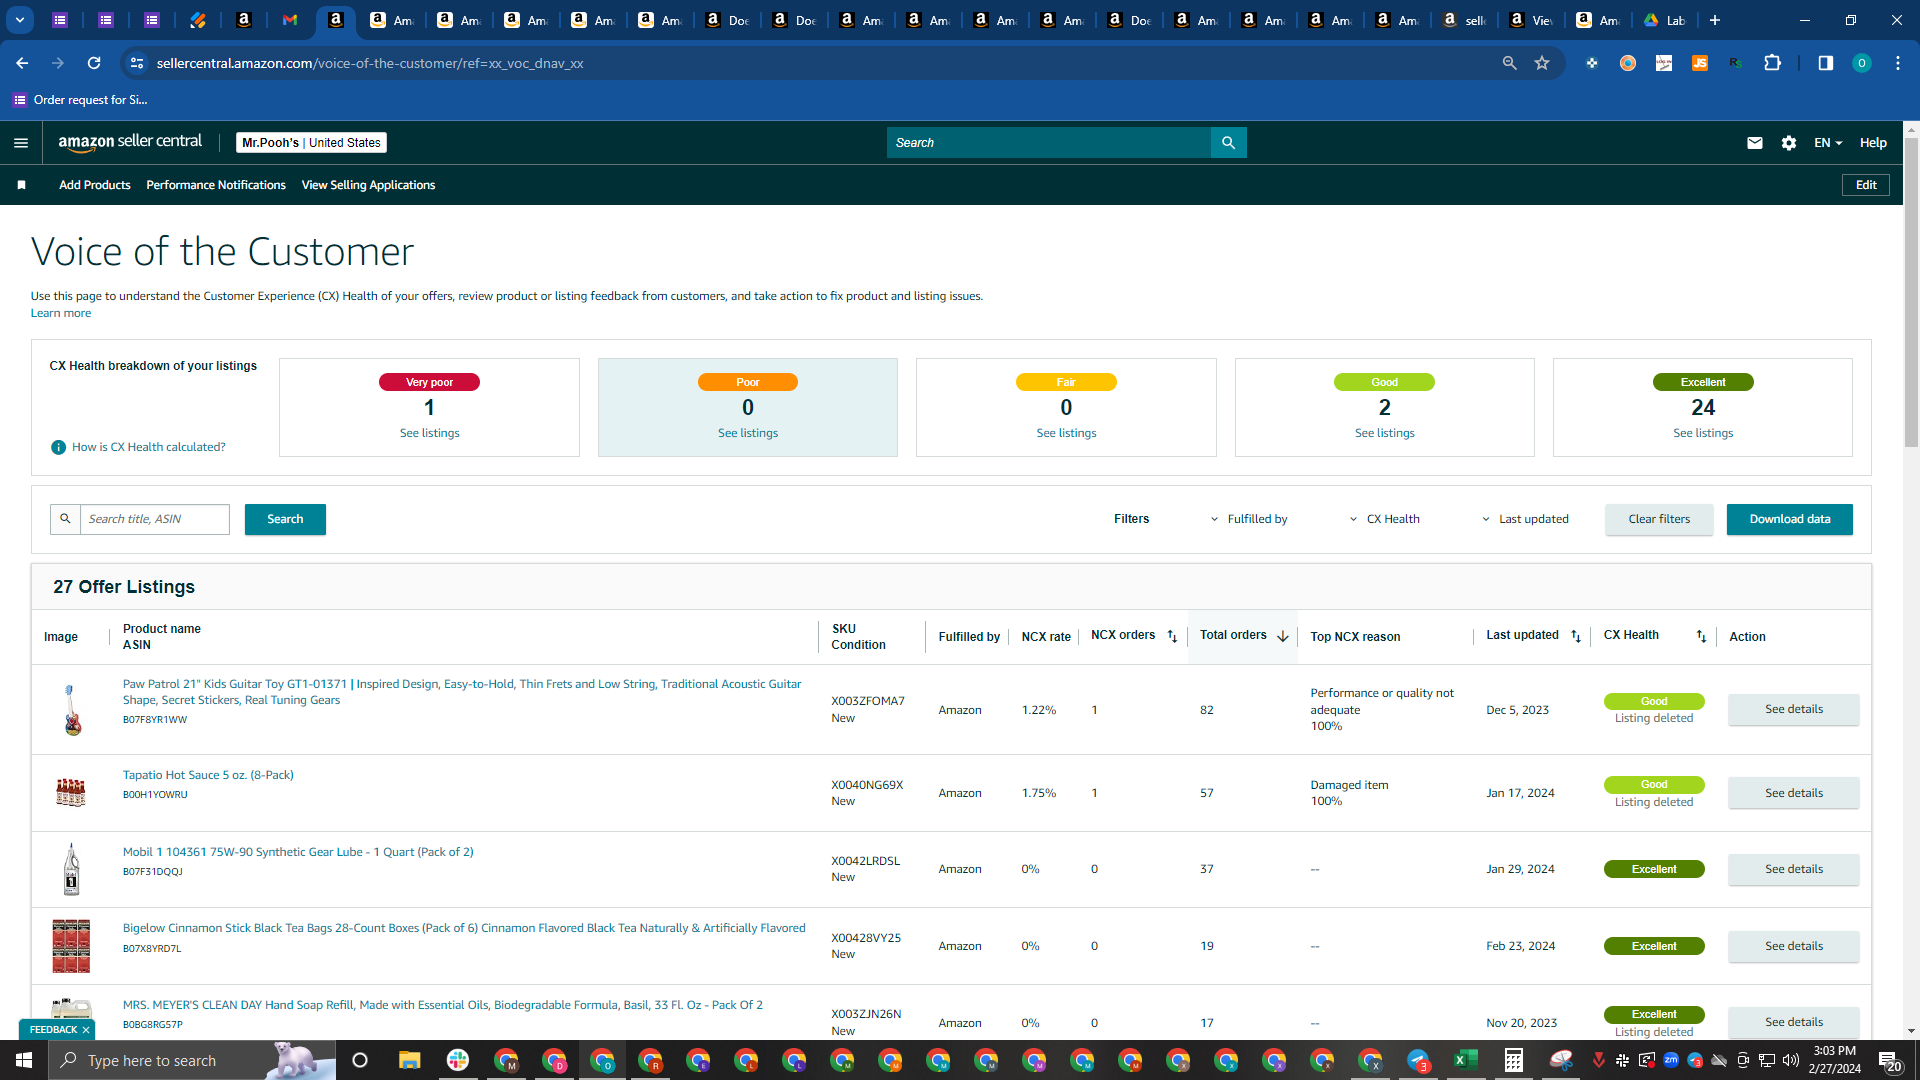This screenshot has height=1080, width=1920.
Task: Open the Order request bookmark in bookmarks bar
Action: (x=80, y=100)
